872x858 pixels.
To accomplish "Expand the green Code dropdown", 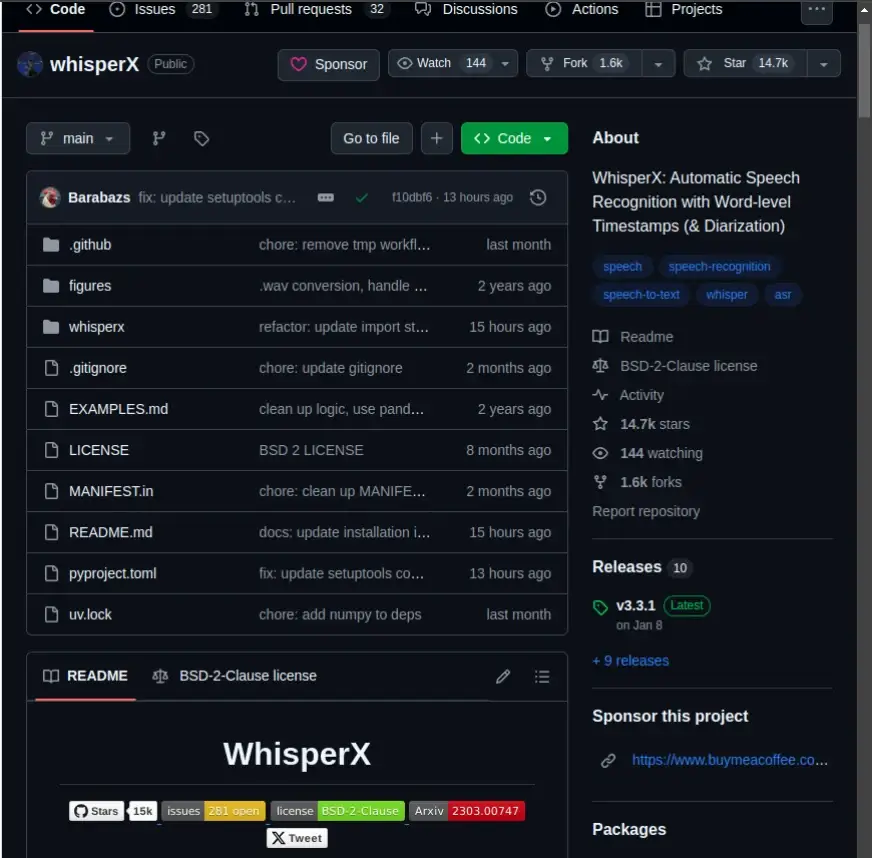I will pyautogui.click(x=514, y=138).
